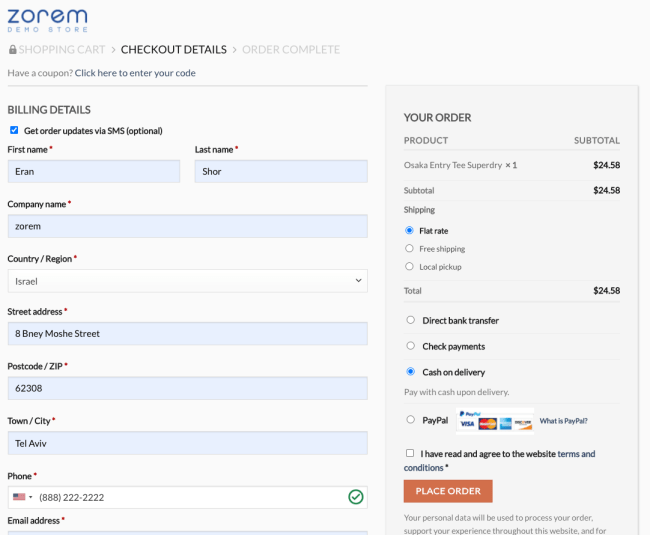Open the phone country code selector arrow
Viewport: 650px width, 535px height.
[x=31, y=497]
